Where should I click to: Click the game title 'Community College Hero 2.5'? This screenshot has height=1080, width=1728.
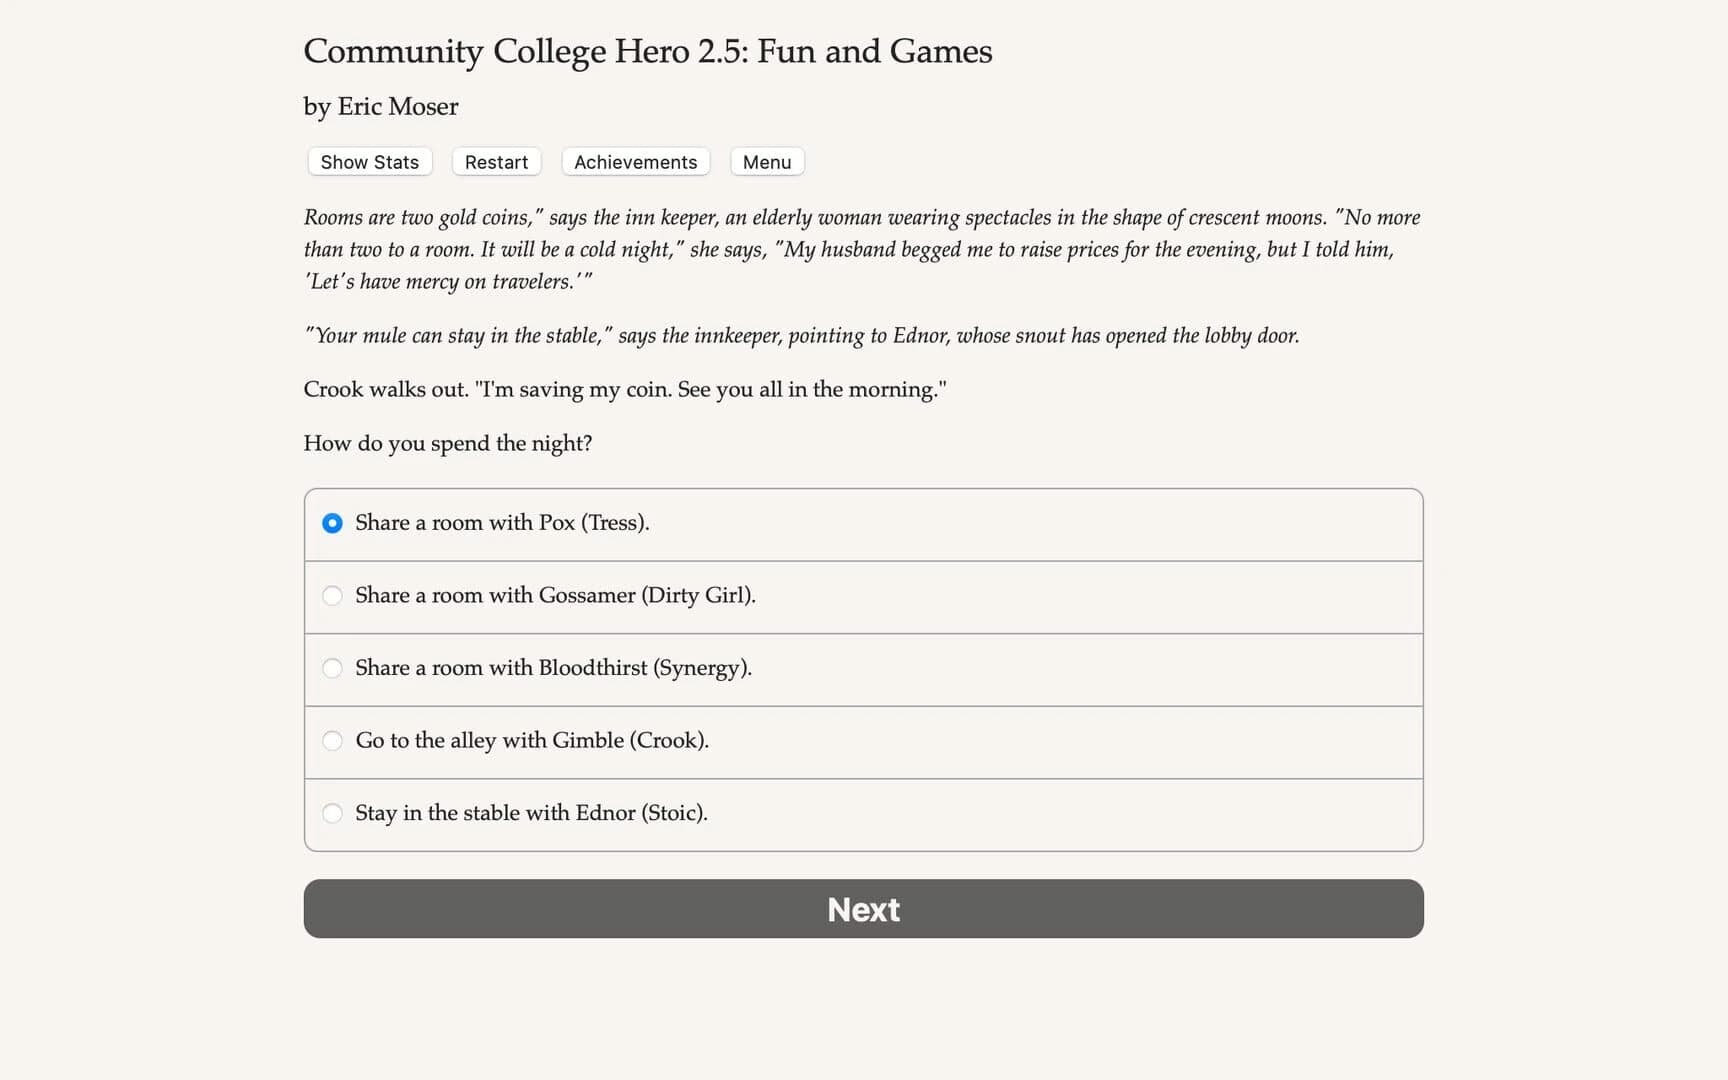click(x=647, y=51)
